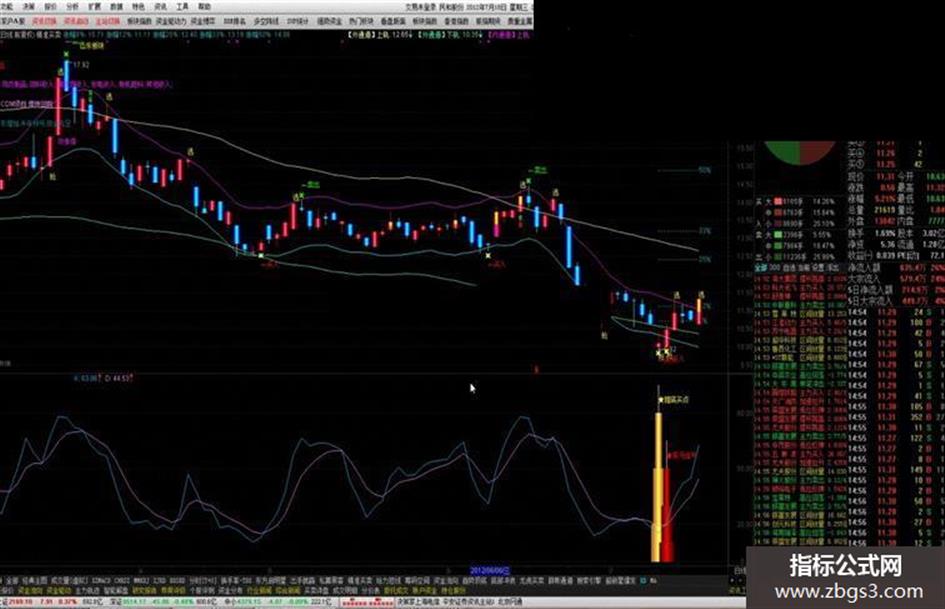Select the 成交量(虚拟) indicator tab

pos(68,580)
